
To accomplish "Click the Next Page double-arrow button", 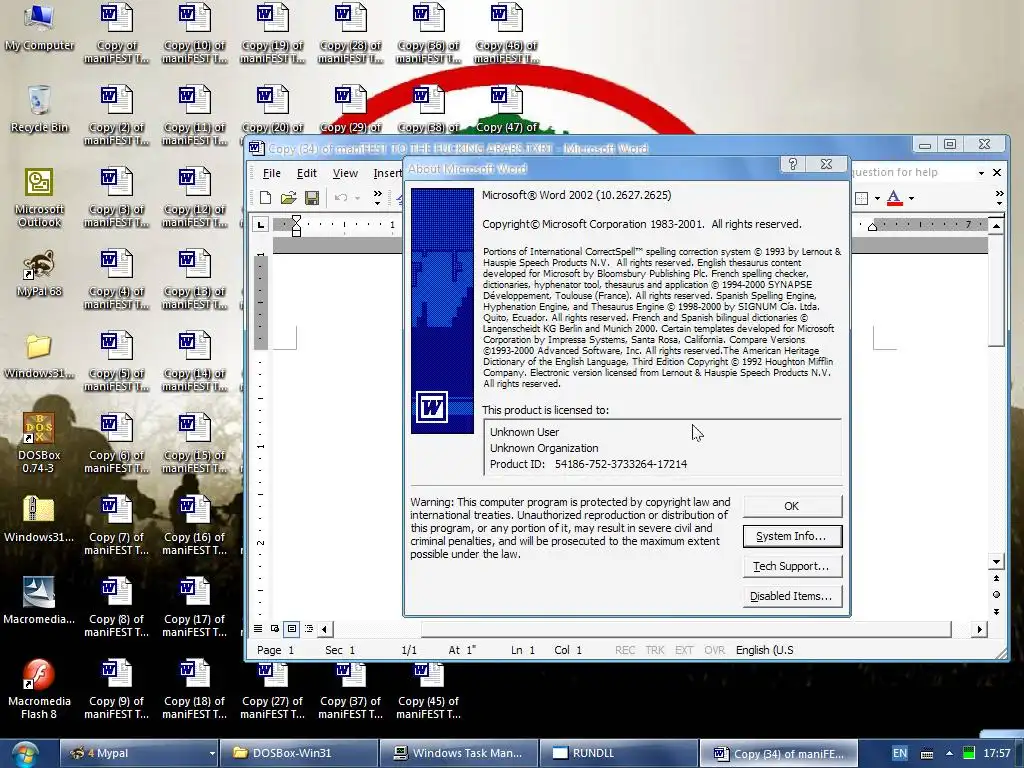I will (996, 611).
